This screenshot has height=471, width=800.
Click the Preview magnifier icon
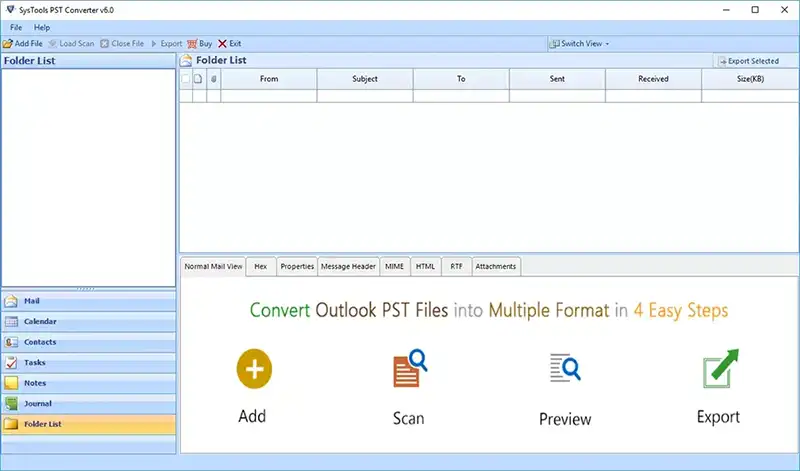tap(565, 367)
